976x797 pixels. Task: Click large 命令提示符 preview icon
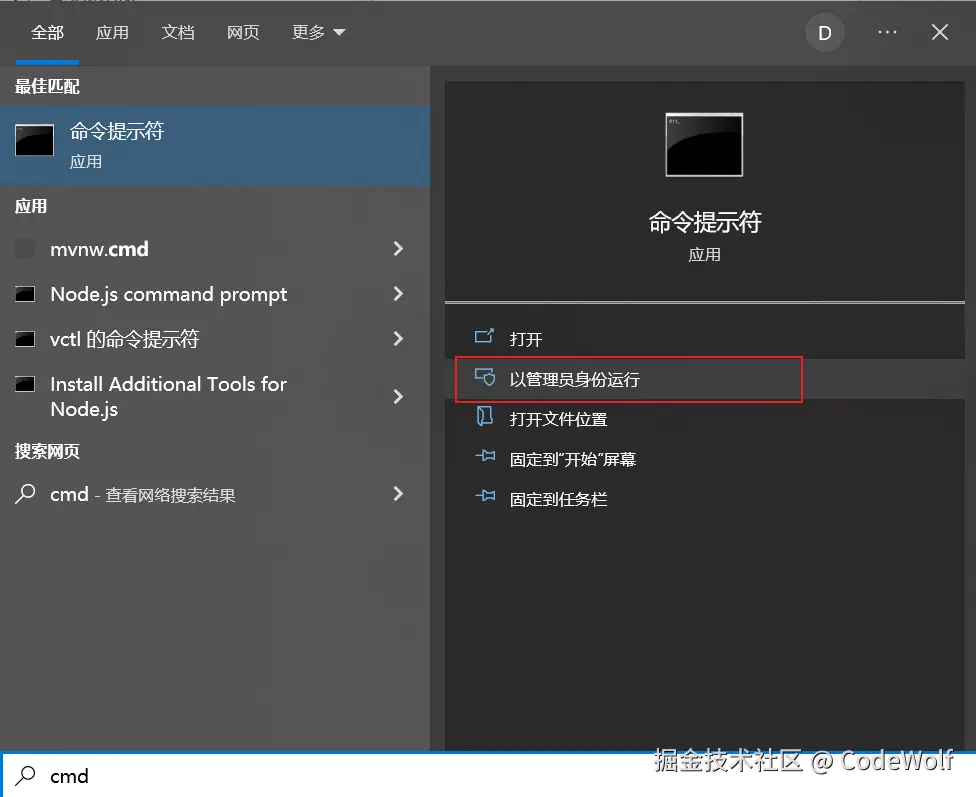704,145
